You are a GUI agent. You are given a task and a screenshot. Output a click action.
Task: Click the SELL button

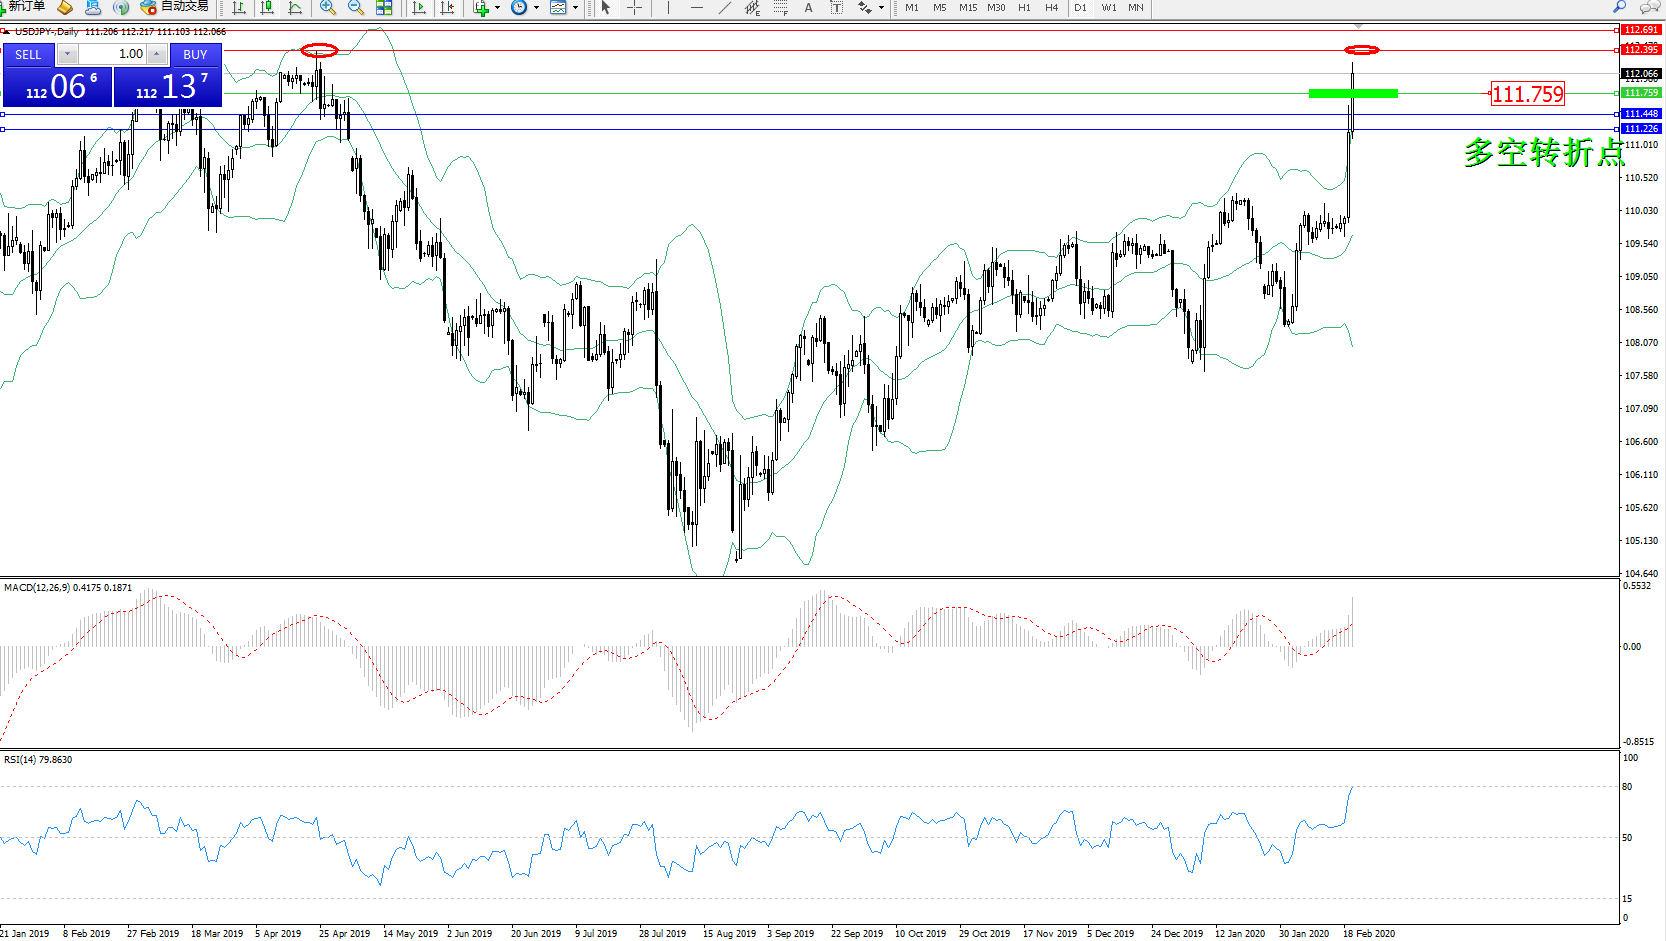point(28,55)
